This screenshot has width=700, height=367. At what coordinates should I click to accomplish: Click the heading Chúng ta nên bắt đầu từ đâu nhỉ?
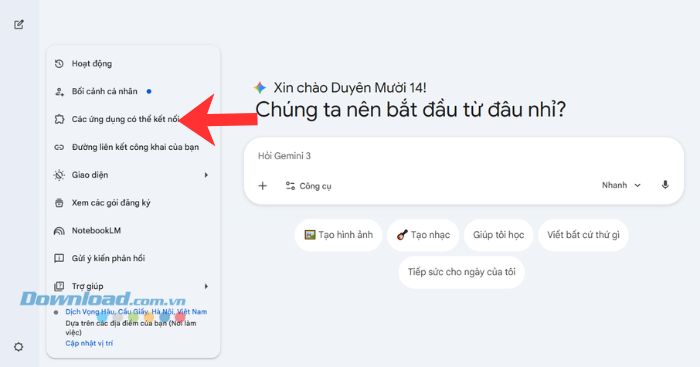[411, 110]
